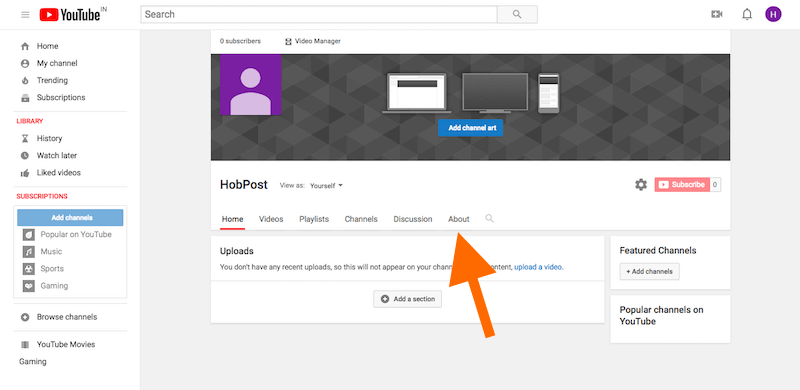This screenshot has width=800, height=390.
Task: Click Add a section button
Action: click(408, 299)
